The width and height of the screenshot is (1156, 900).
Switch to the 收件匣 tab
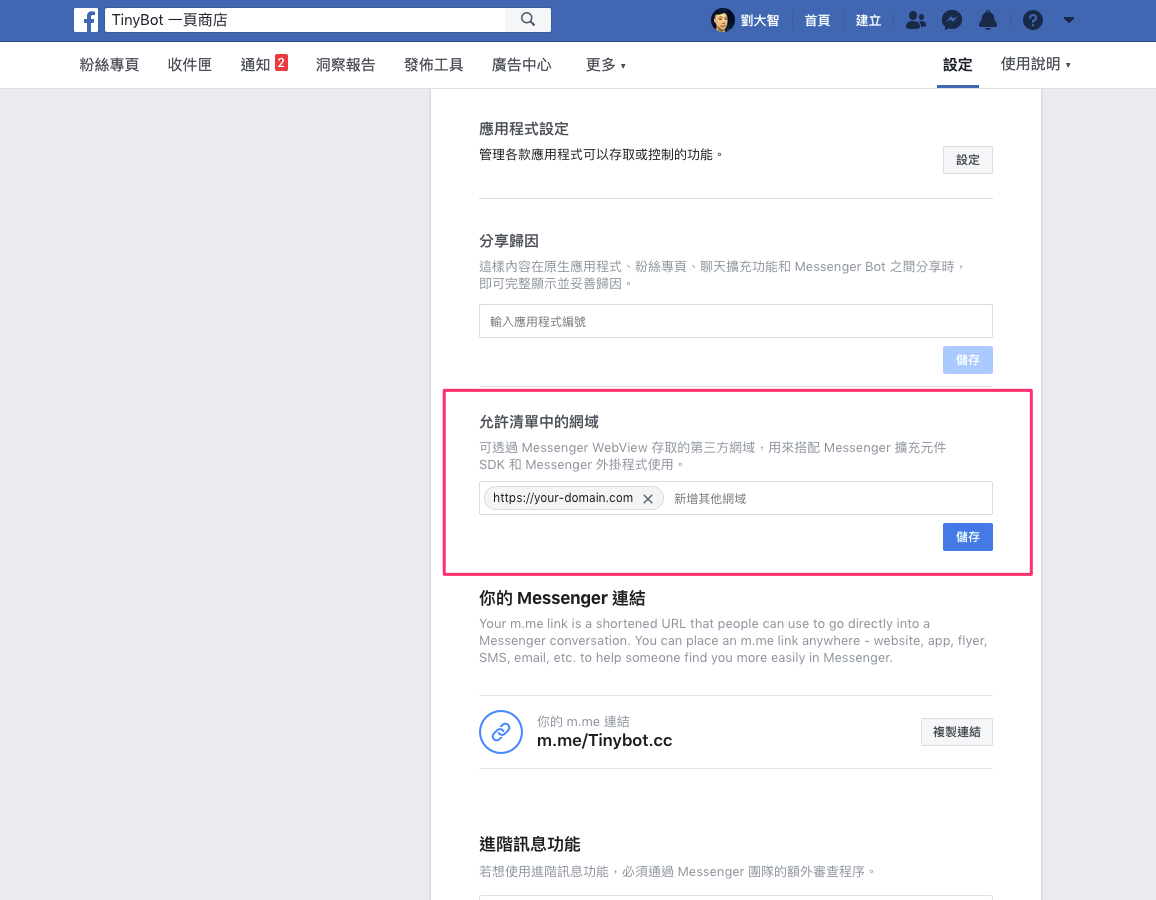(189, 65)
